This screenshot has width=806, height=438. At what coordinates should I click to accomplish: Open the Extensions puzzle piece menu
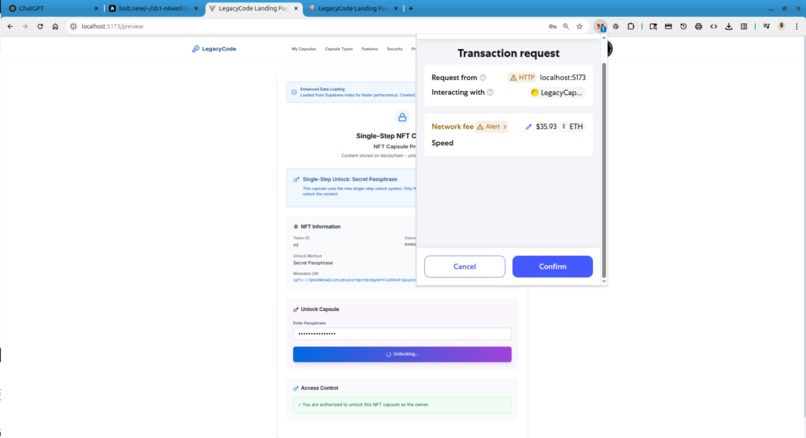tap(631, 26)
